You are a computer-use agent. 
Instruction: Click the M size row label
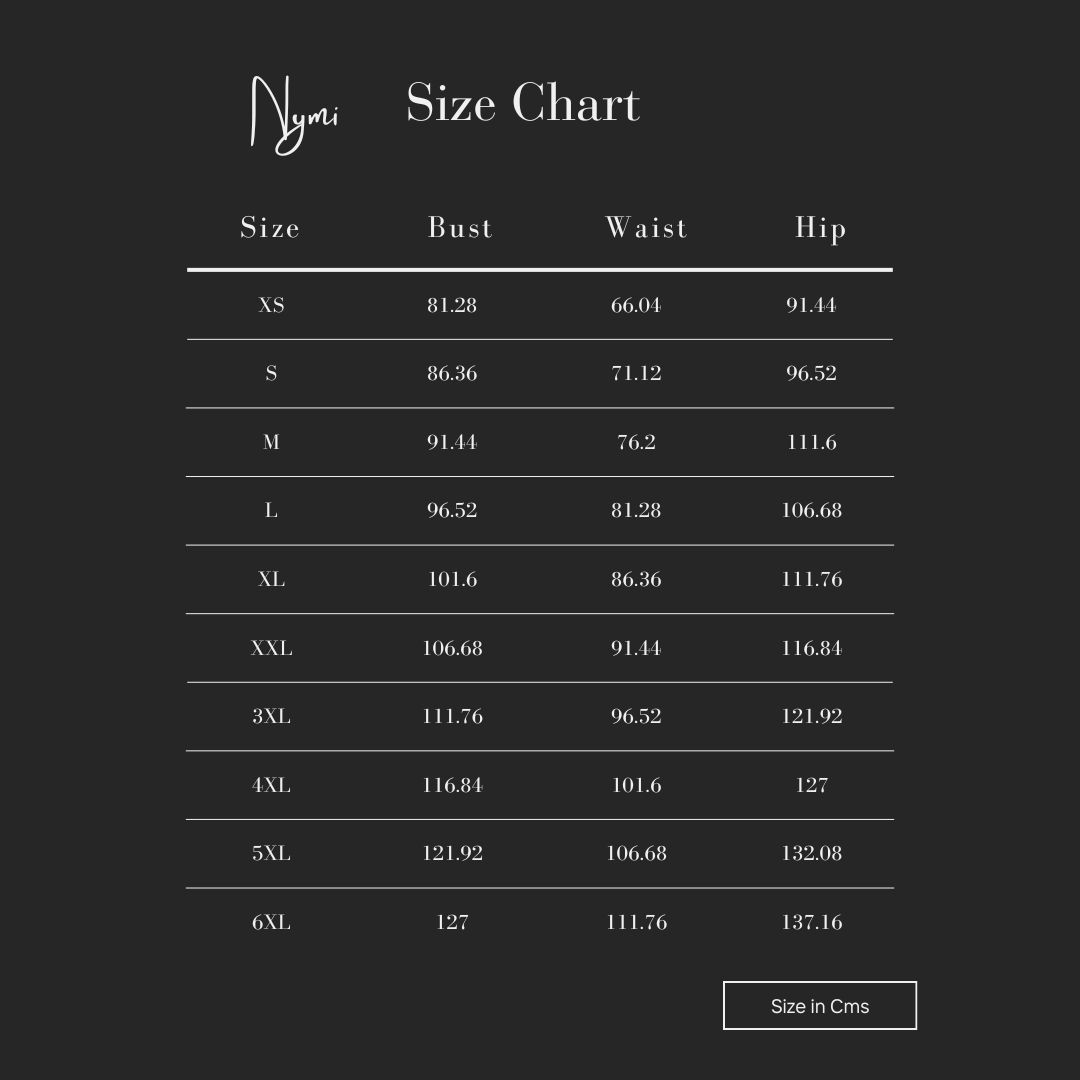[x=271, y=442]
